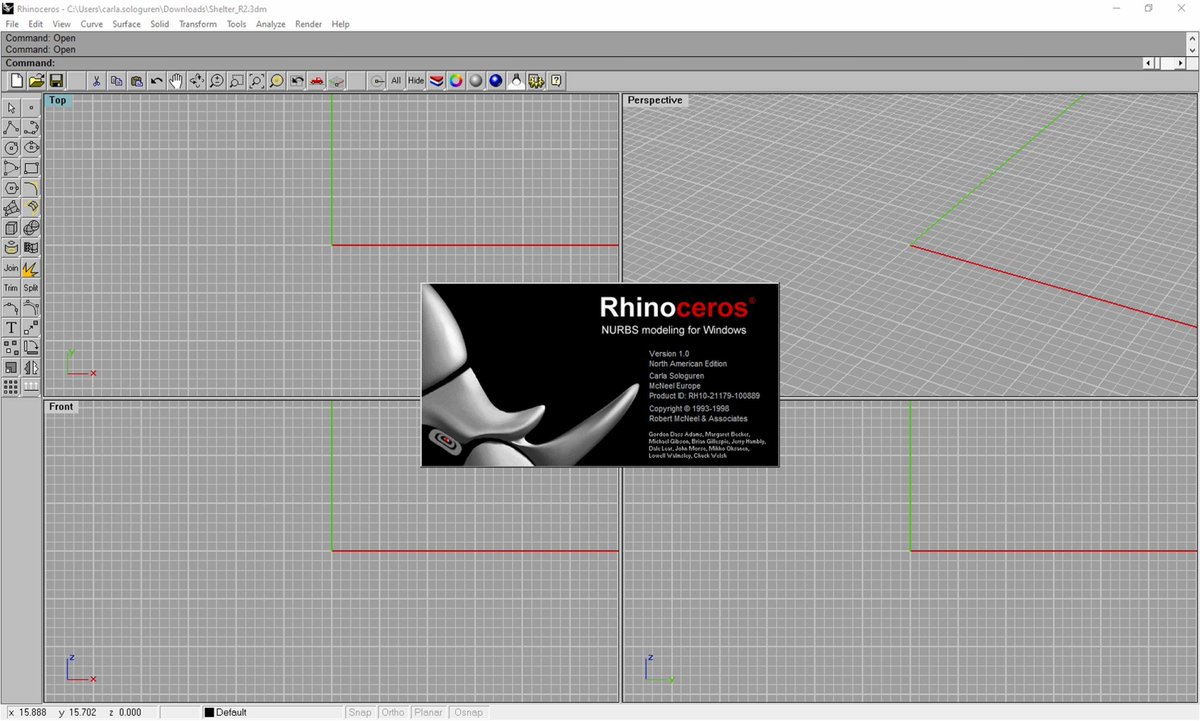
Task: Open the File menu
Action: (x=12, y=24)
